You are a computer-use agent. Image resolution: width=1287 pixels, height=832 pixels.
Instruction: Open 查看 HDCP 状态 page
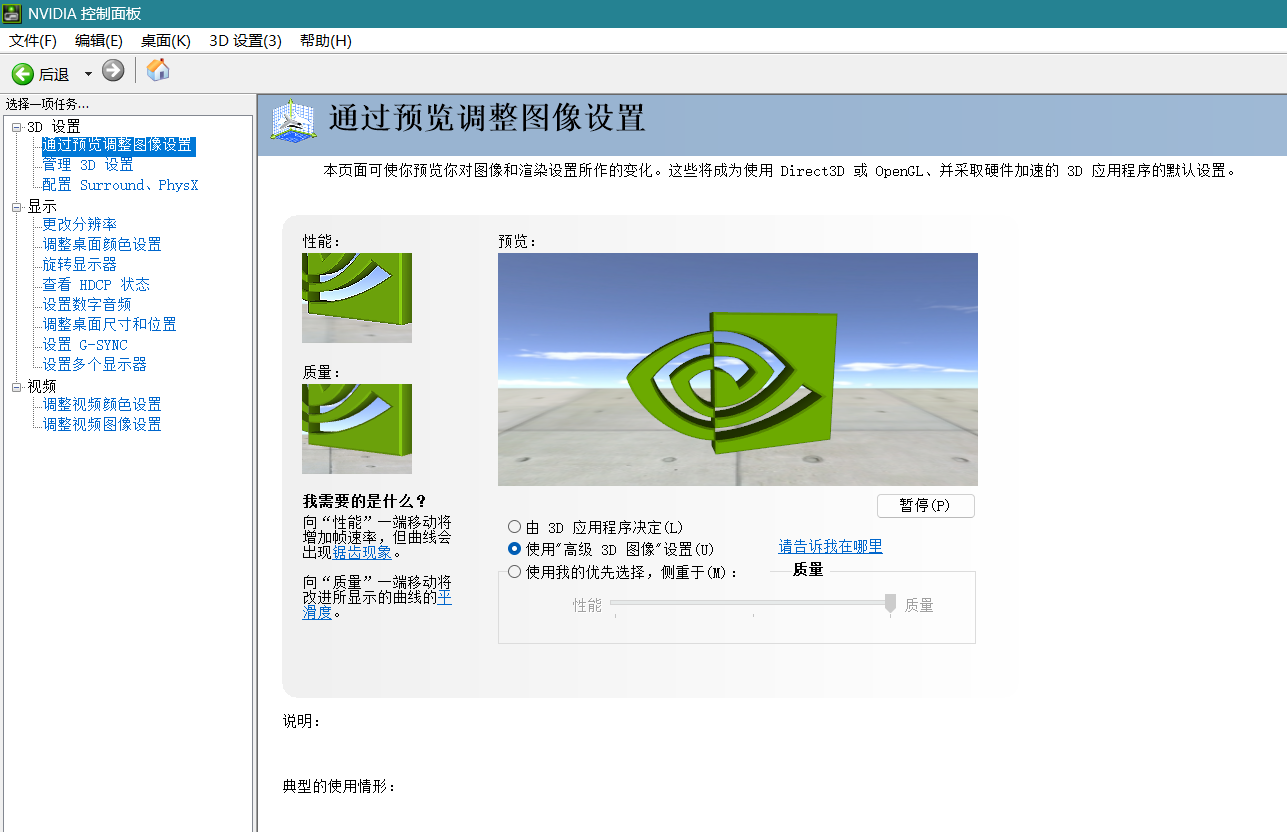[96, 285]
